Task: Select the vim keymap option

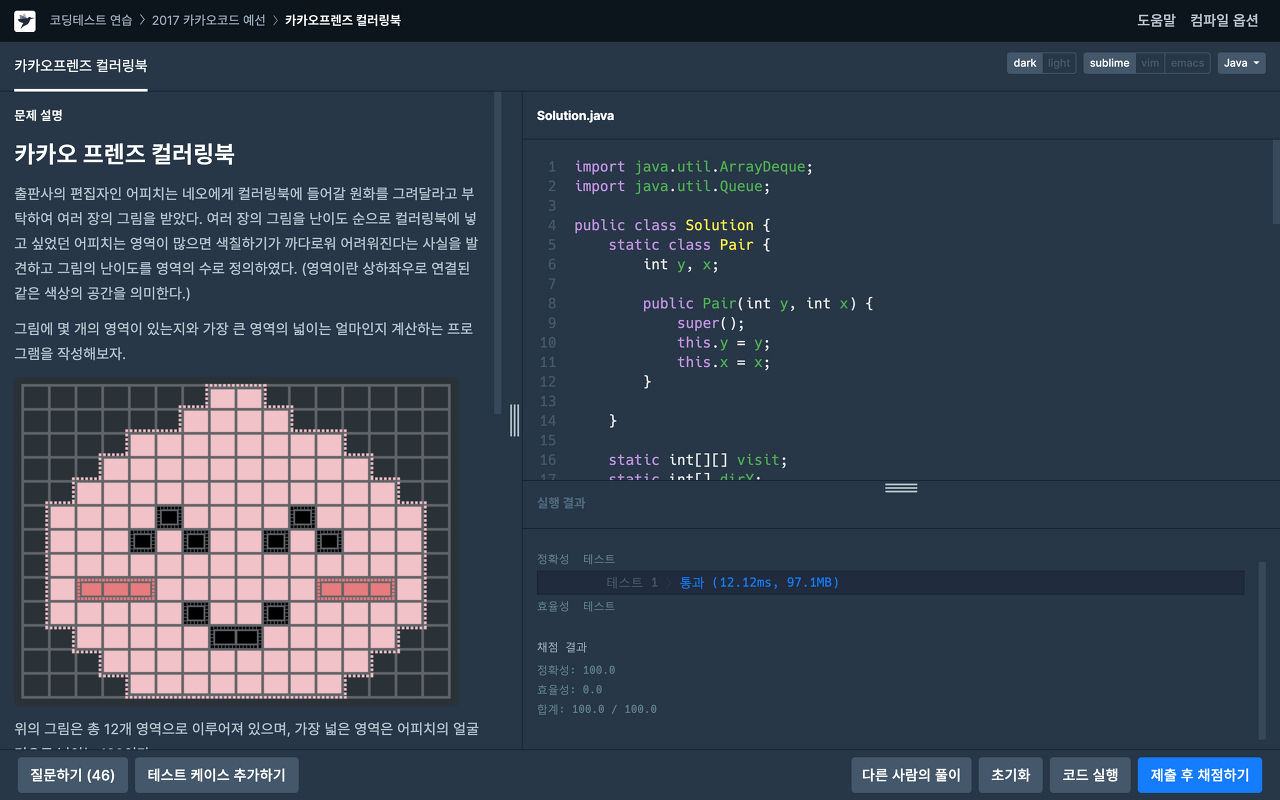Action: click(1150, 63)
